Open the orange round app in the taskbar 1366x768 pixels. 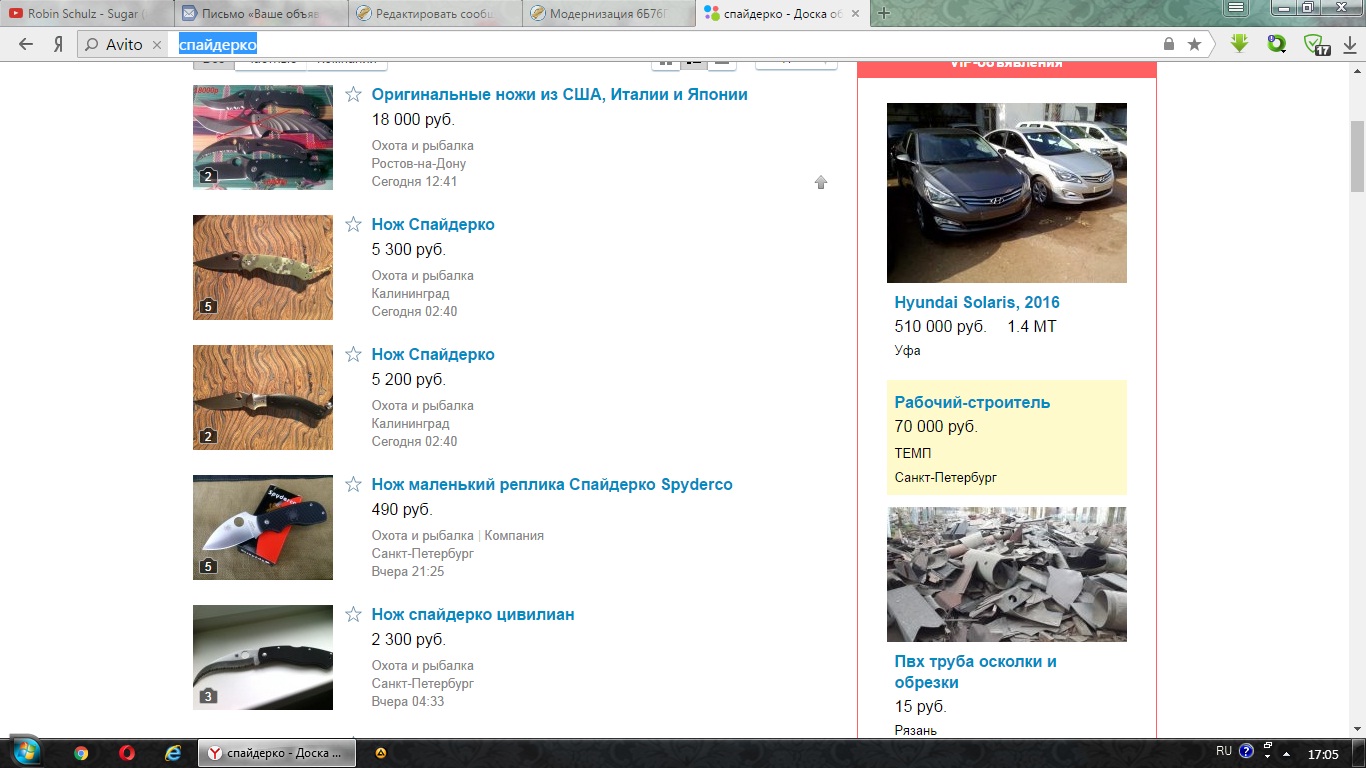380,753
